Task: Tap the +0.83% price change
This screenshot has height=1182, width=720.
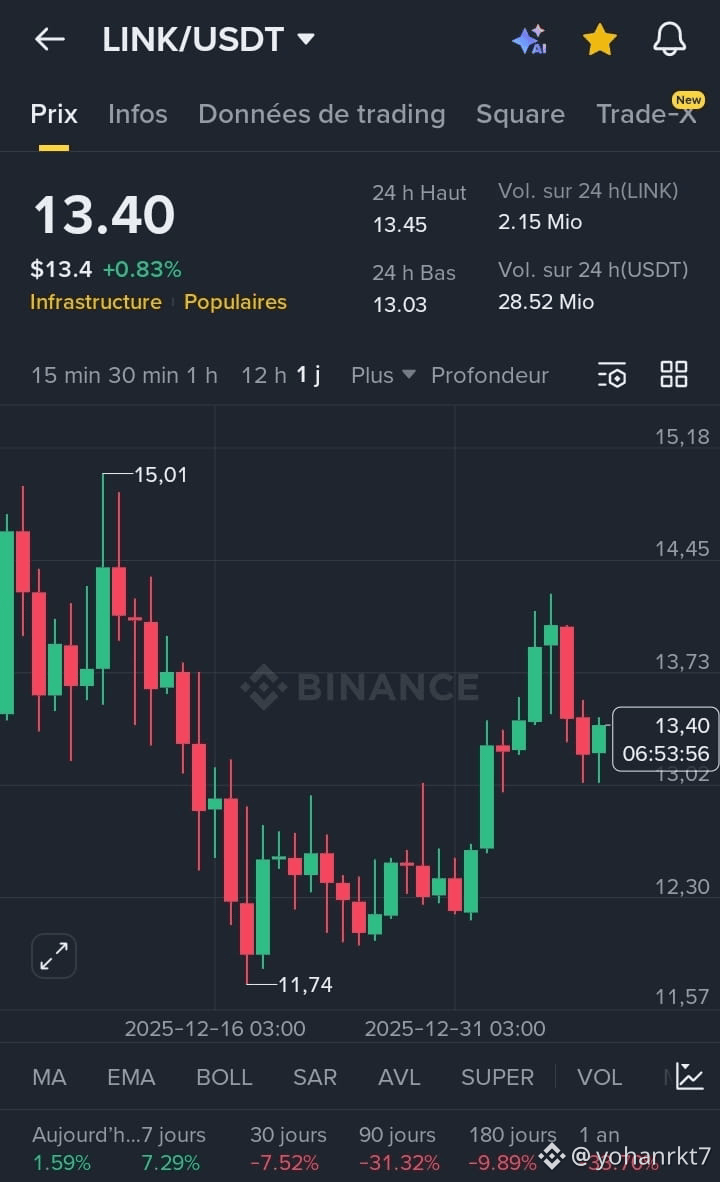Action: tap(142, 269)
